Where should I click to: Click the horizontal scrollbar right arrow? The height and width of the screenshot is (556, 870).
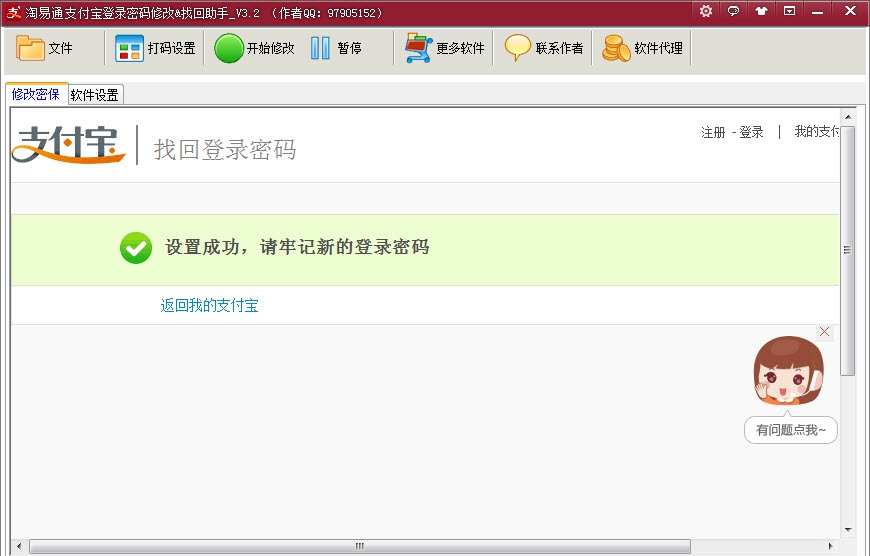pyautogui.click(x=831, y=547)
